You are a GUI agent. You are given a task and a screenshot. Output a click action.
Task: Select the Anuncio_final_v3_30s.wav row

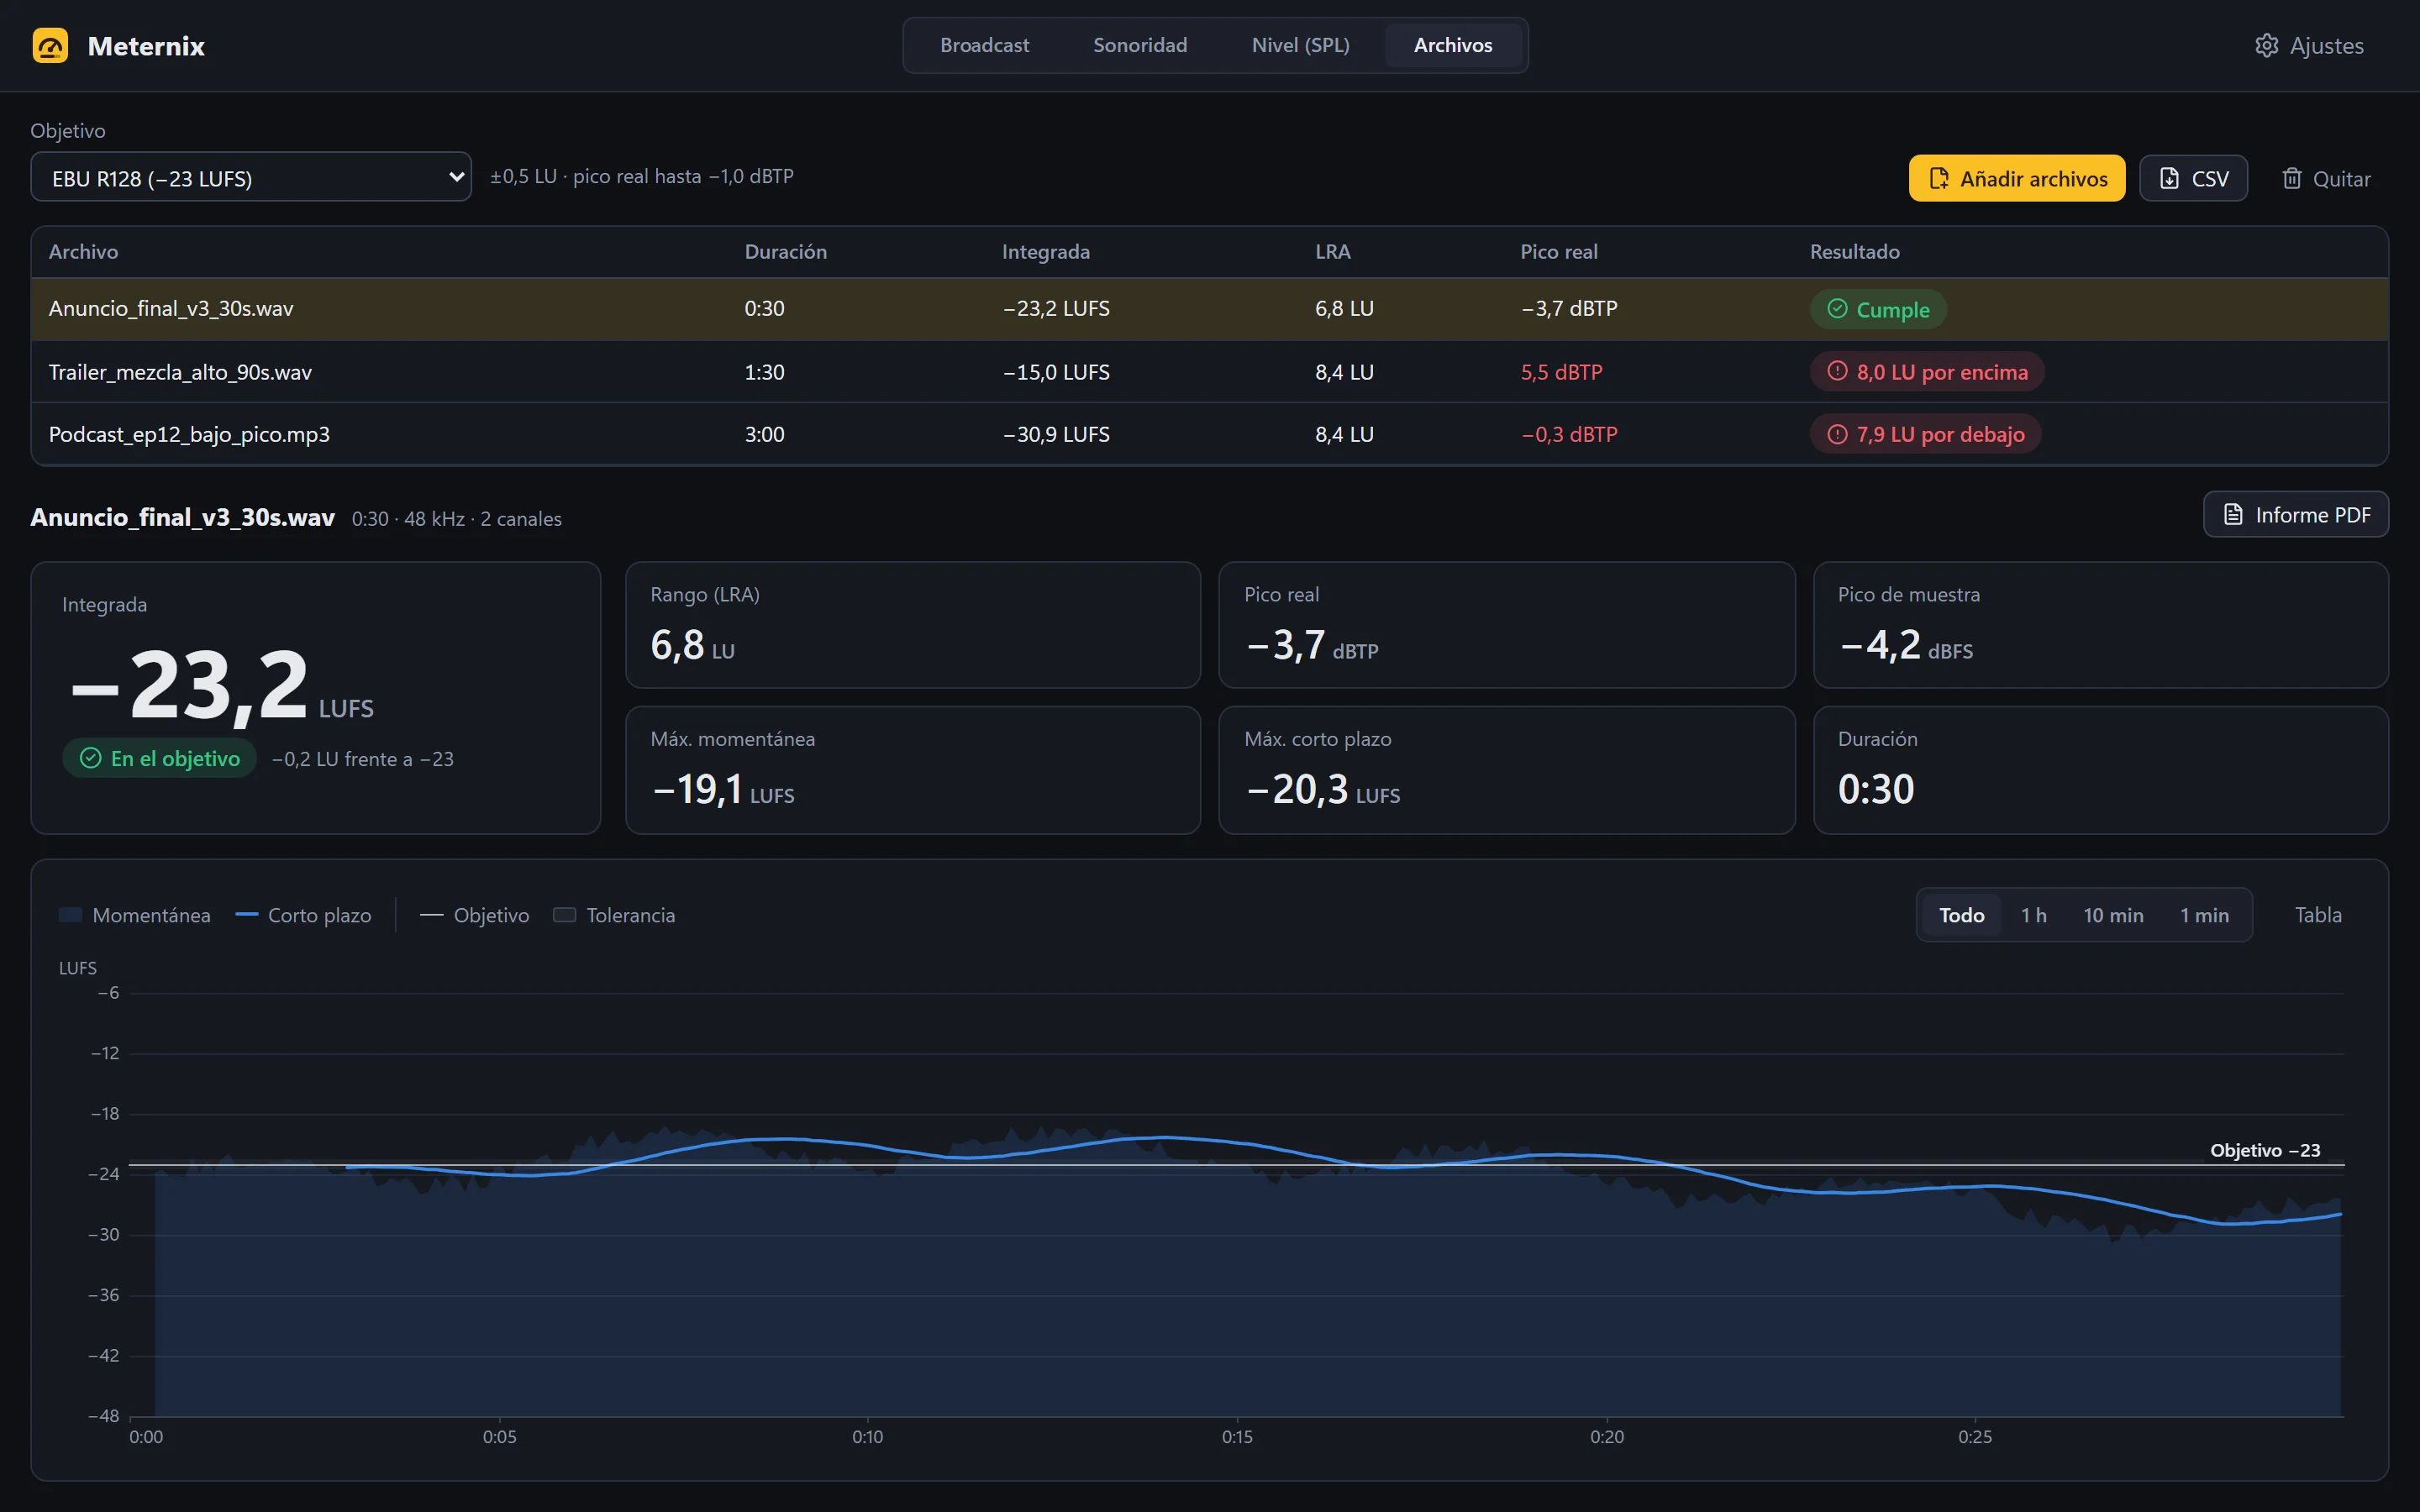tap(1209, 309)
